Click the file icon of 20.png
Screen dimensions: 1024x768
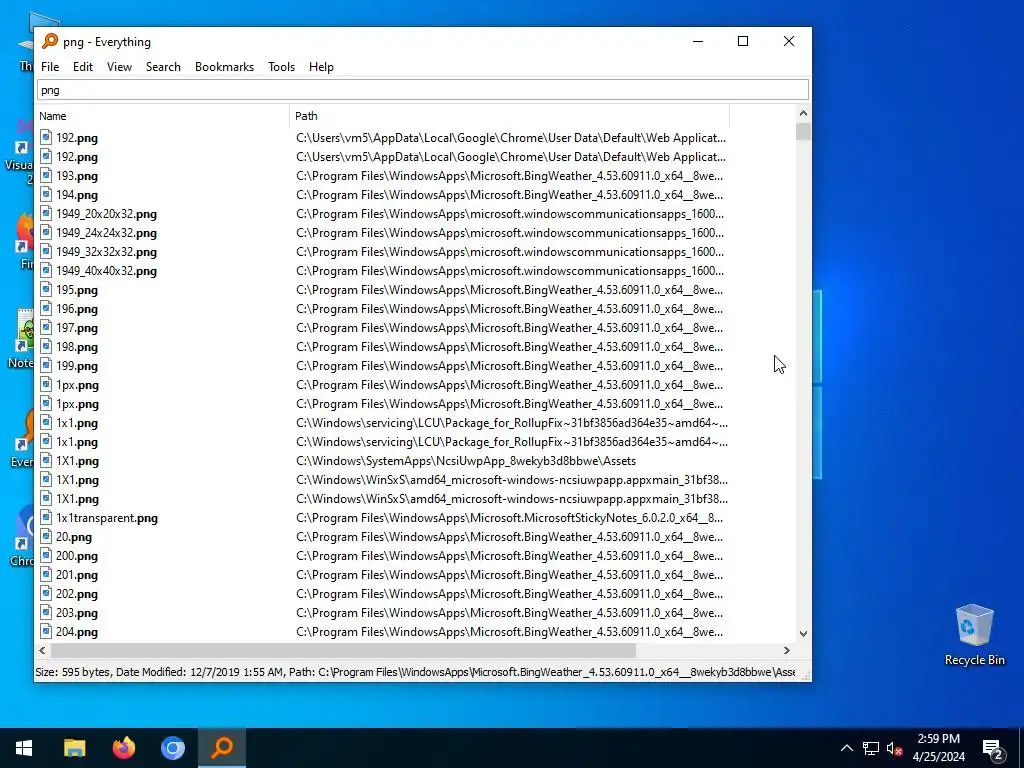click(46, 536)
